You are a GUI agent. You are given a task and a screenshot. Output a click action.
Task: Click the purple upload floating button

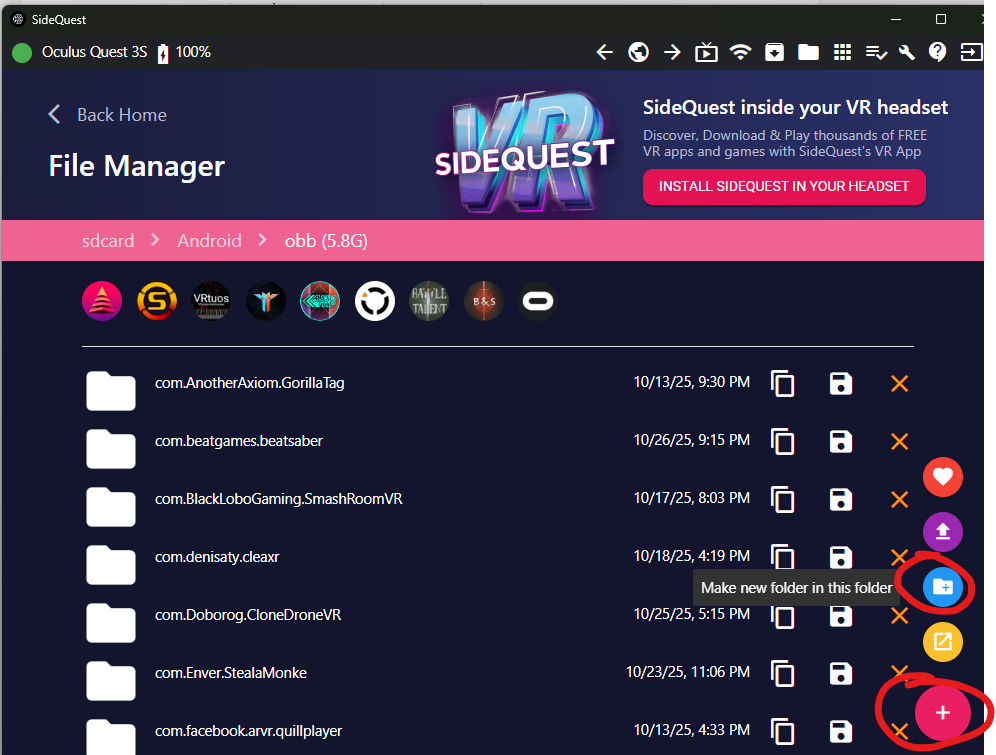click(943, 531)
